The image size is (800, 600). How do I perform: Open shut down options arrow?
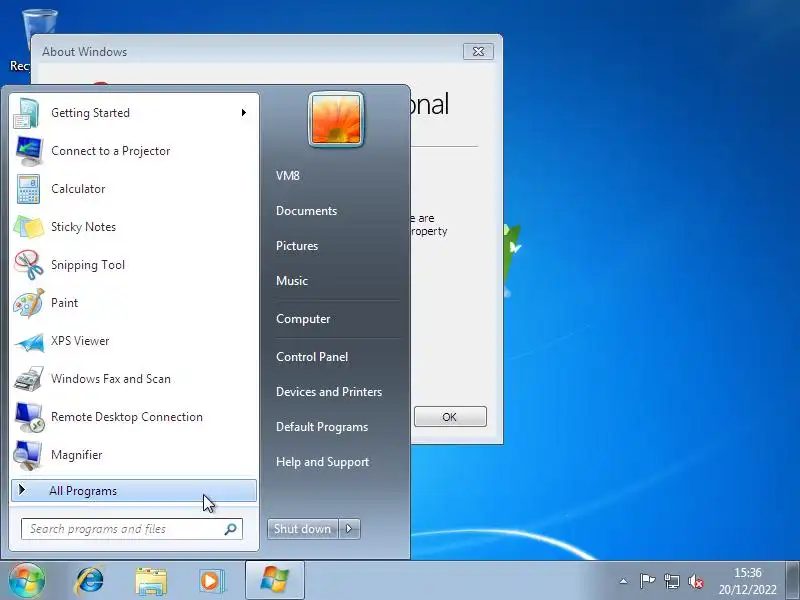pyautogui.click(x=350, y=529)
